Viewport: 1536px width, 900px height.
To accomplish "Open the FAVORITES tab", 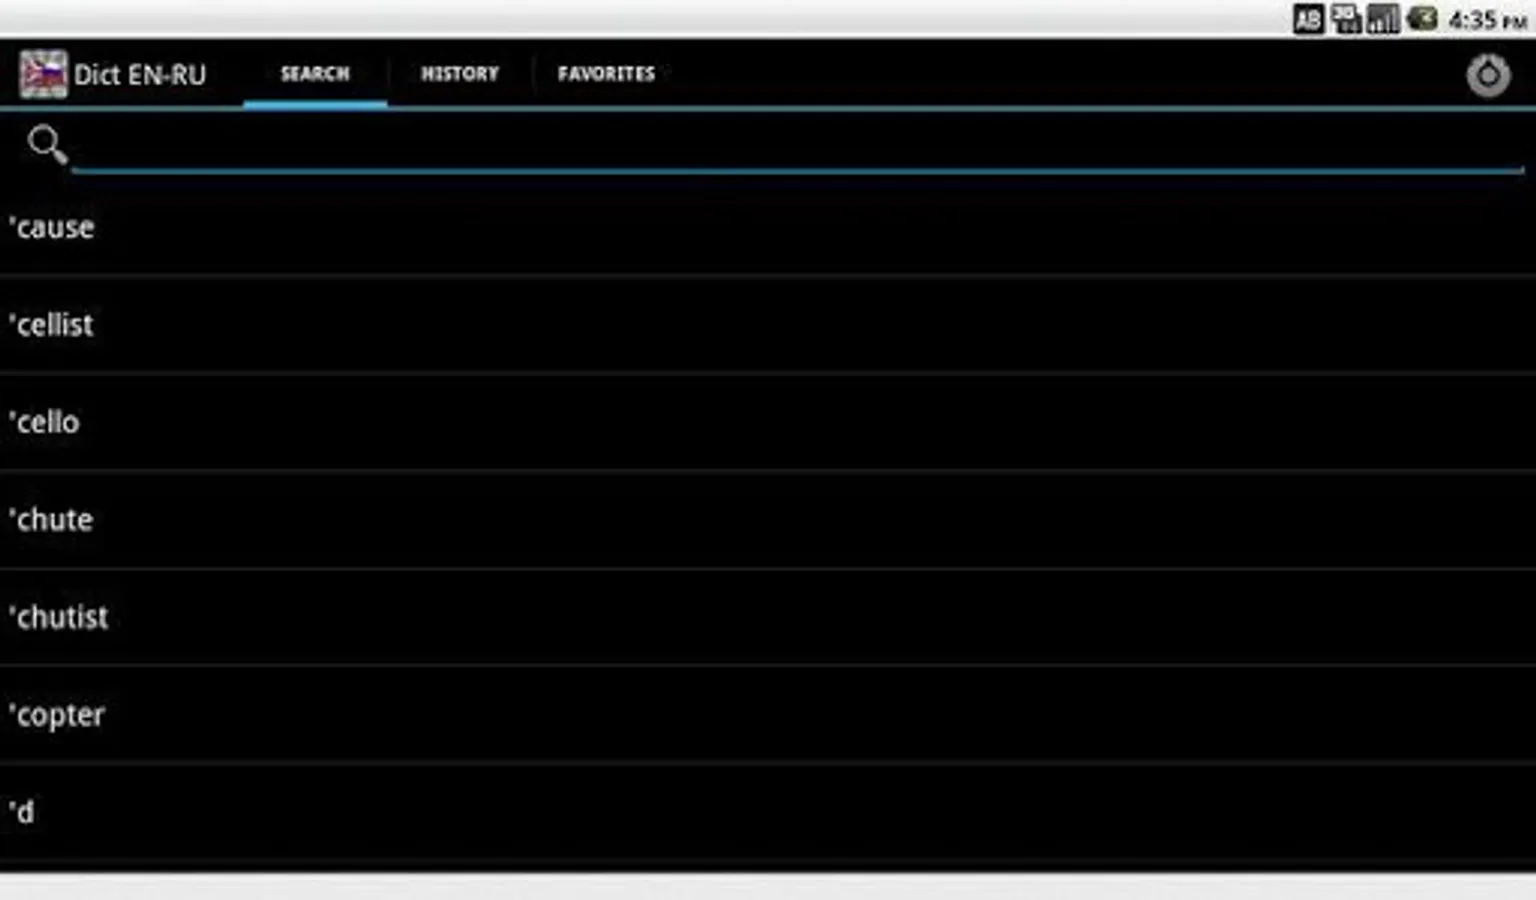I will (606, 74).
